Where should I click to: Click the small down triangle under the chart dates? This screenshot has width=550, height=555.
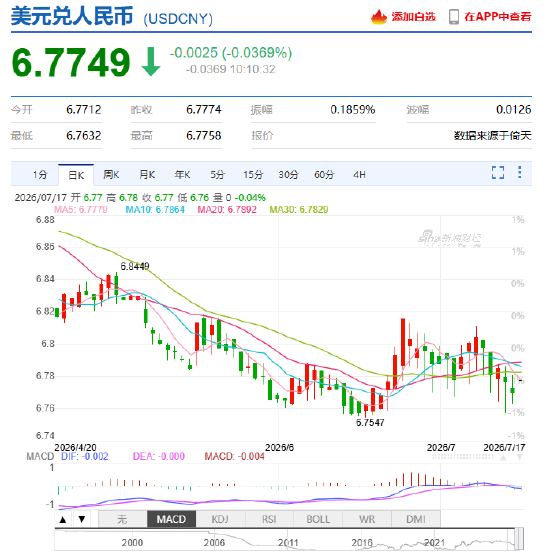[519, 457]
